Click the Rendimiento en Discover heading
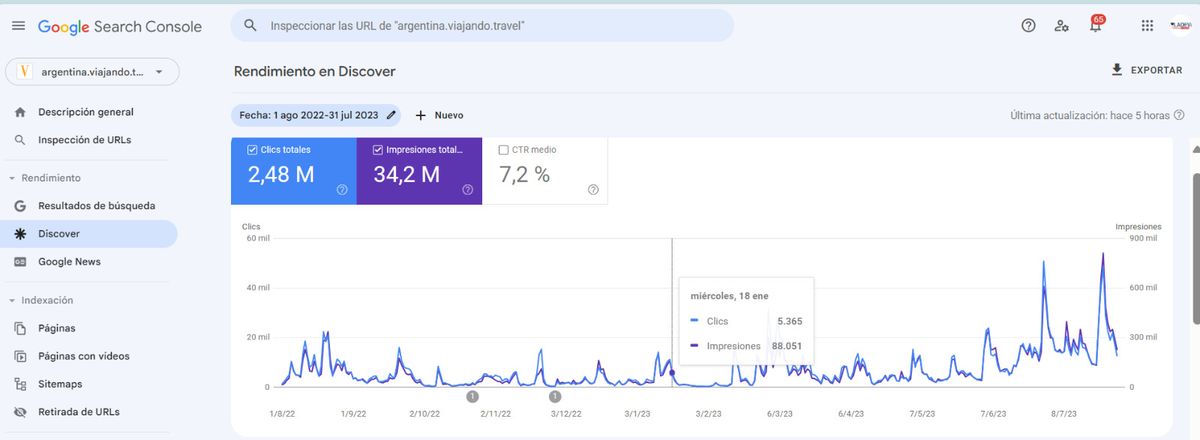 click(x=315, y=71)
